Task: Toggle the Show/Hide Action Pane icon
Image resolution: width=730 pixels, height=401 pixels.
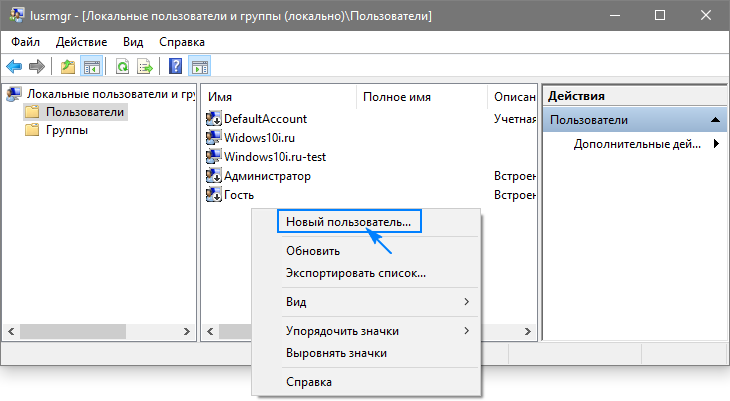Action: click(199, 67)
